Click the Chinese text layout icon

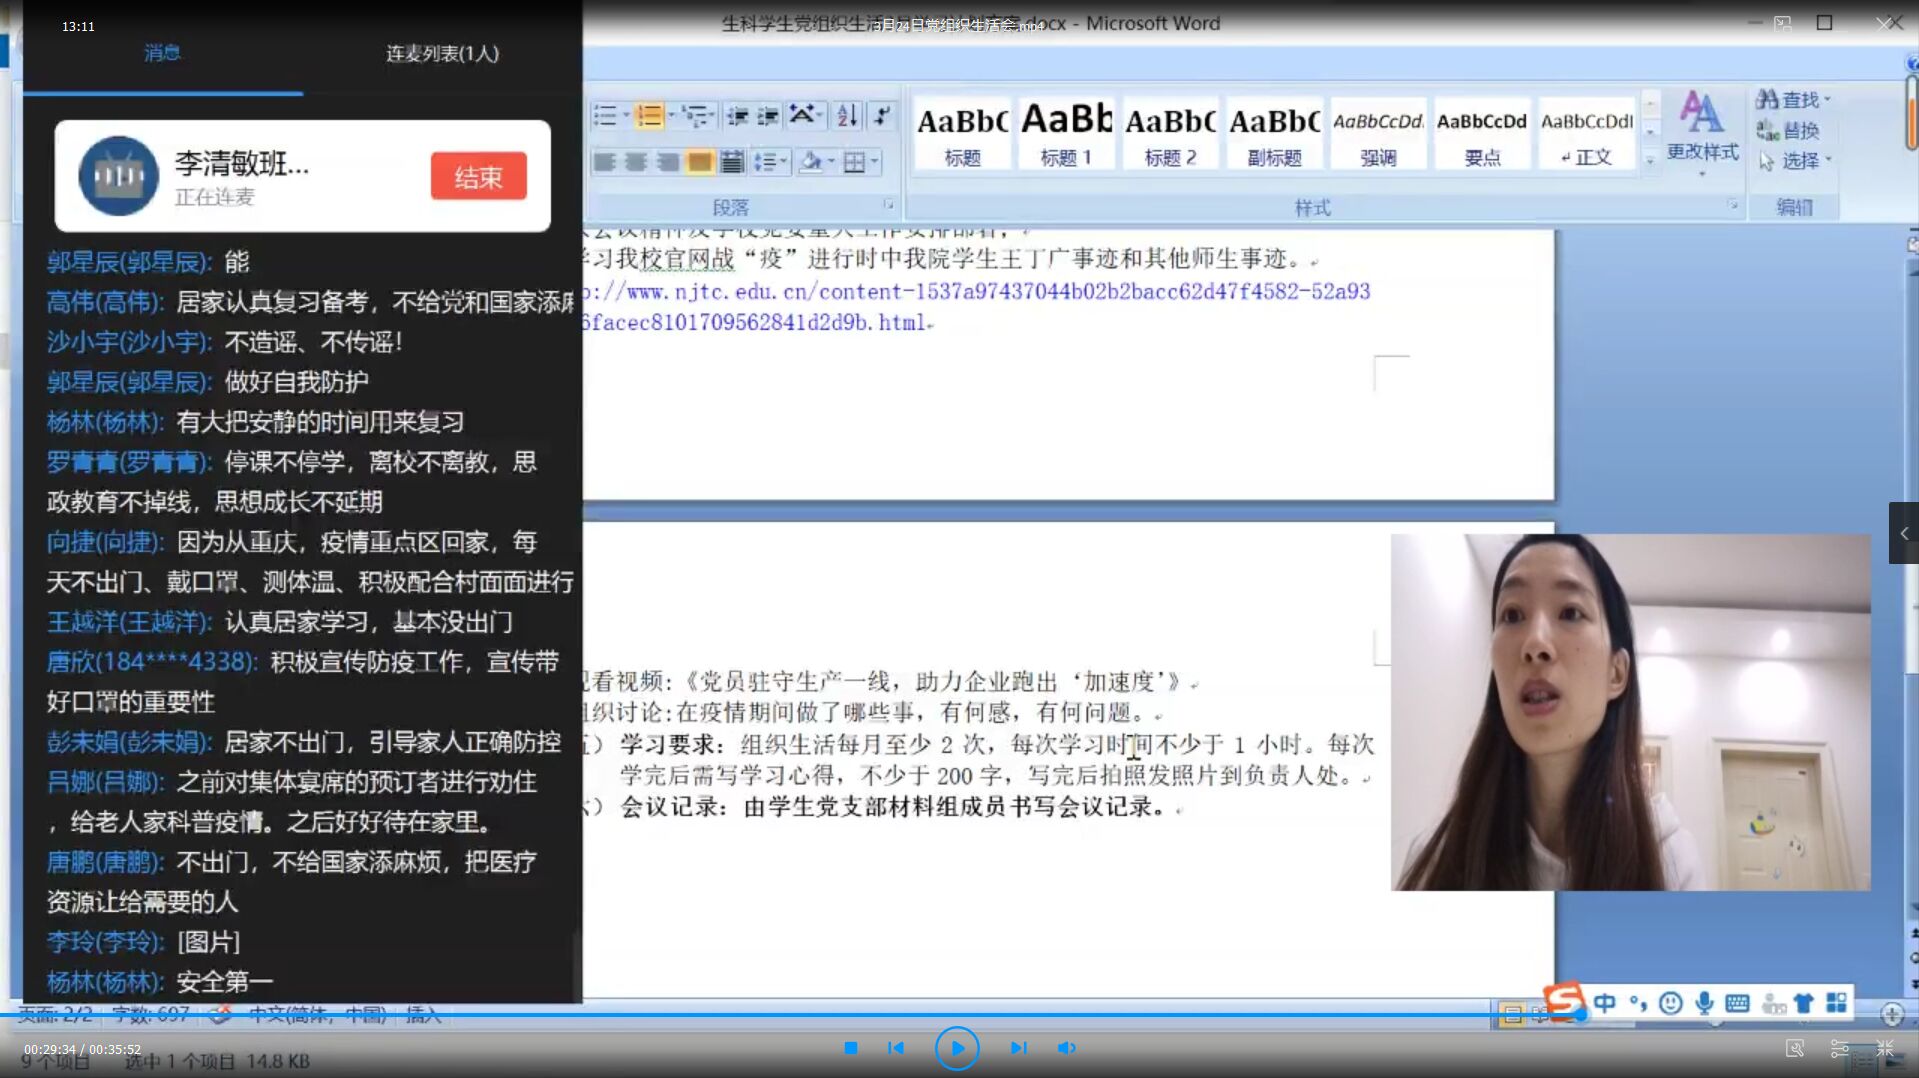click(803, 115)
